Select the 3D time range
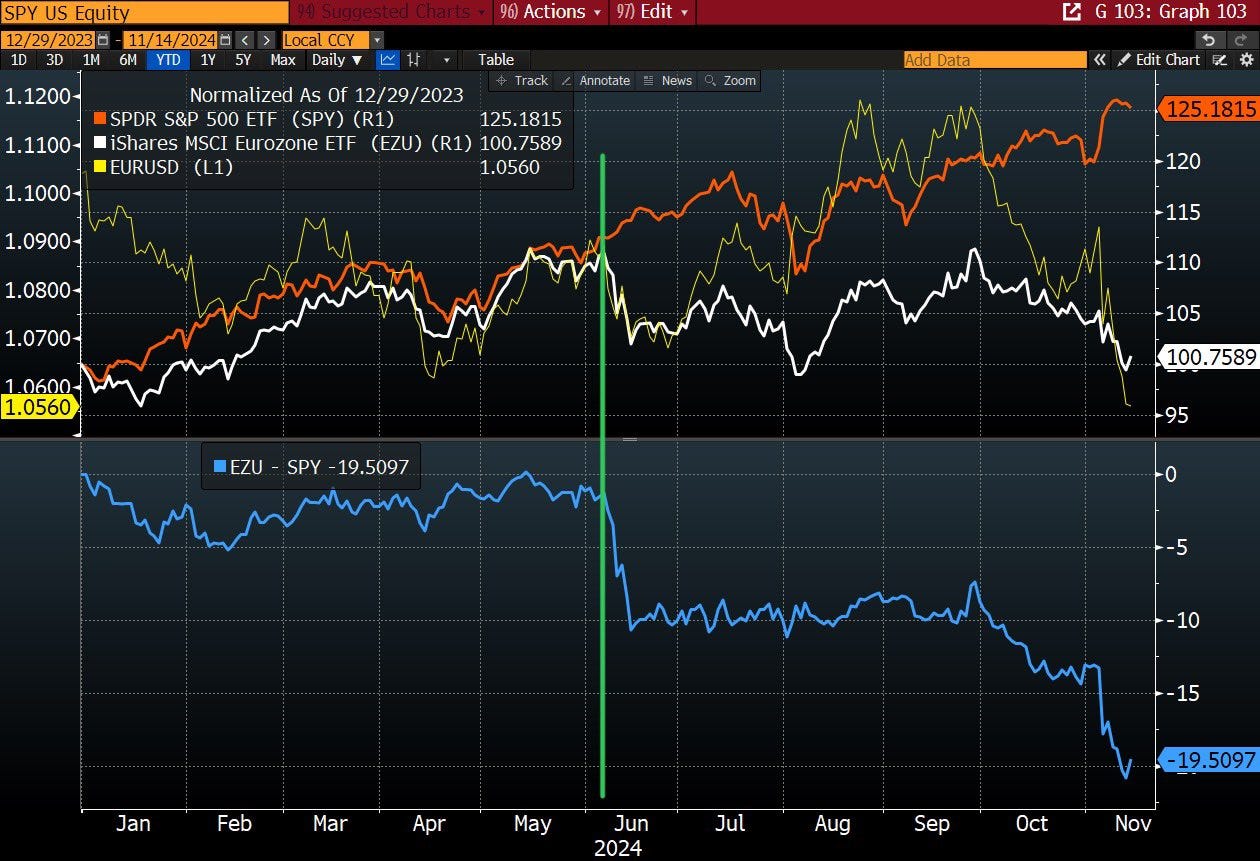Screen dimensions: 1260x861 pyautogui.click(x=54, y=60)
